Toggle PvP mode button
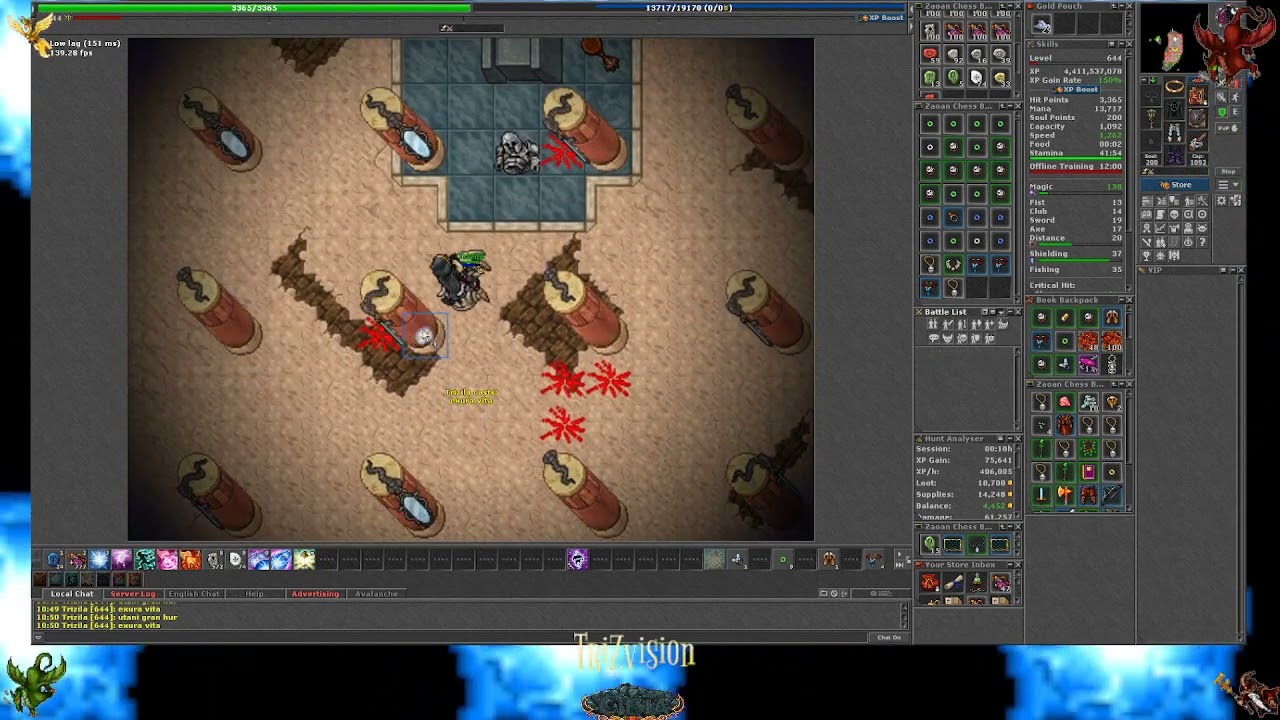This screenshot has width=1280, height=720. click(x=1228, y=128)
